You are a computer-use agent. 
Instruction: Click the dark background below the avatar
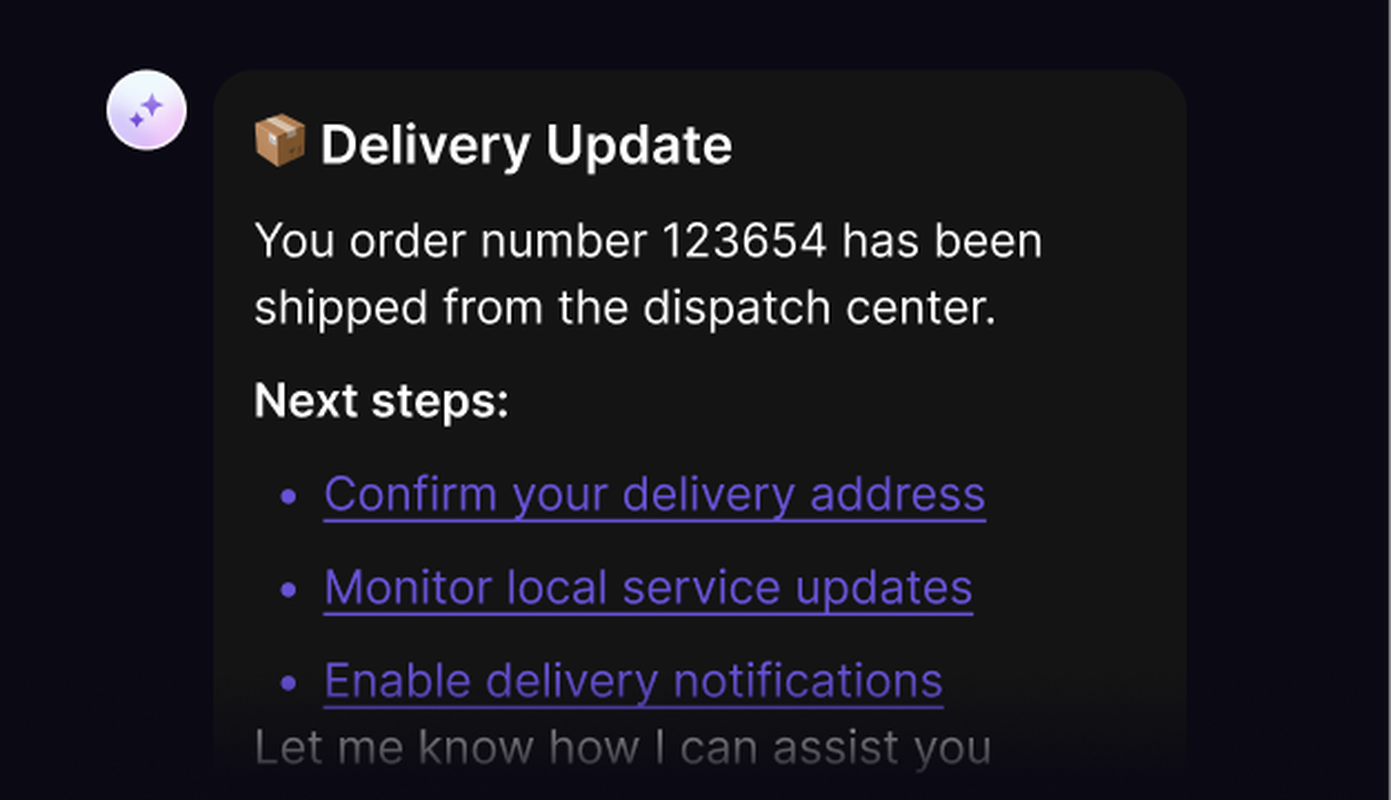(146, 400)
